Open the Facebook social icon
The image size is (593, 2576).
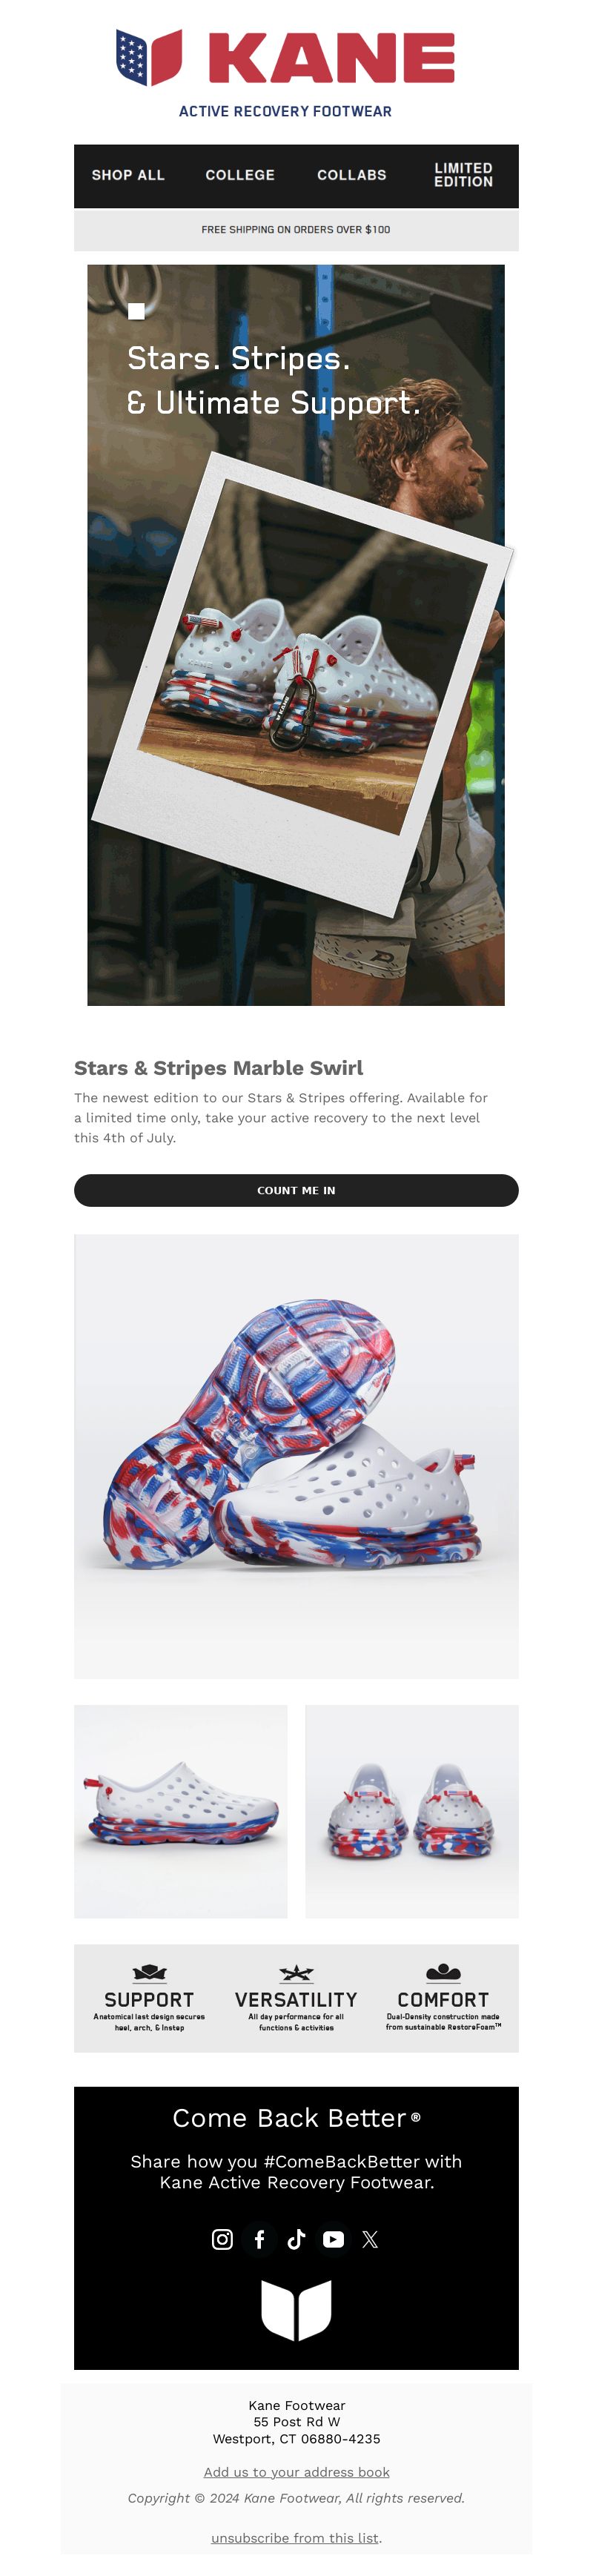pos(259,2239)
